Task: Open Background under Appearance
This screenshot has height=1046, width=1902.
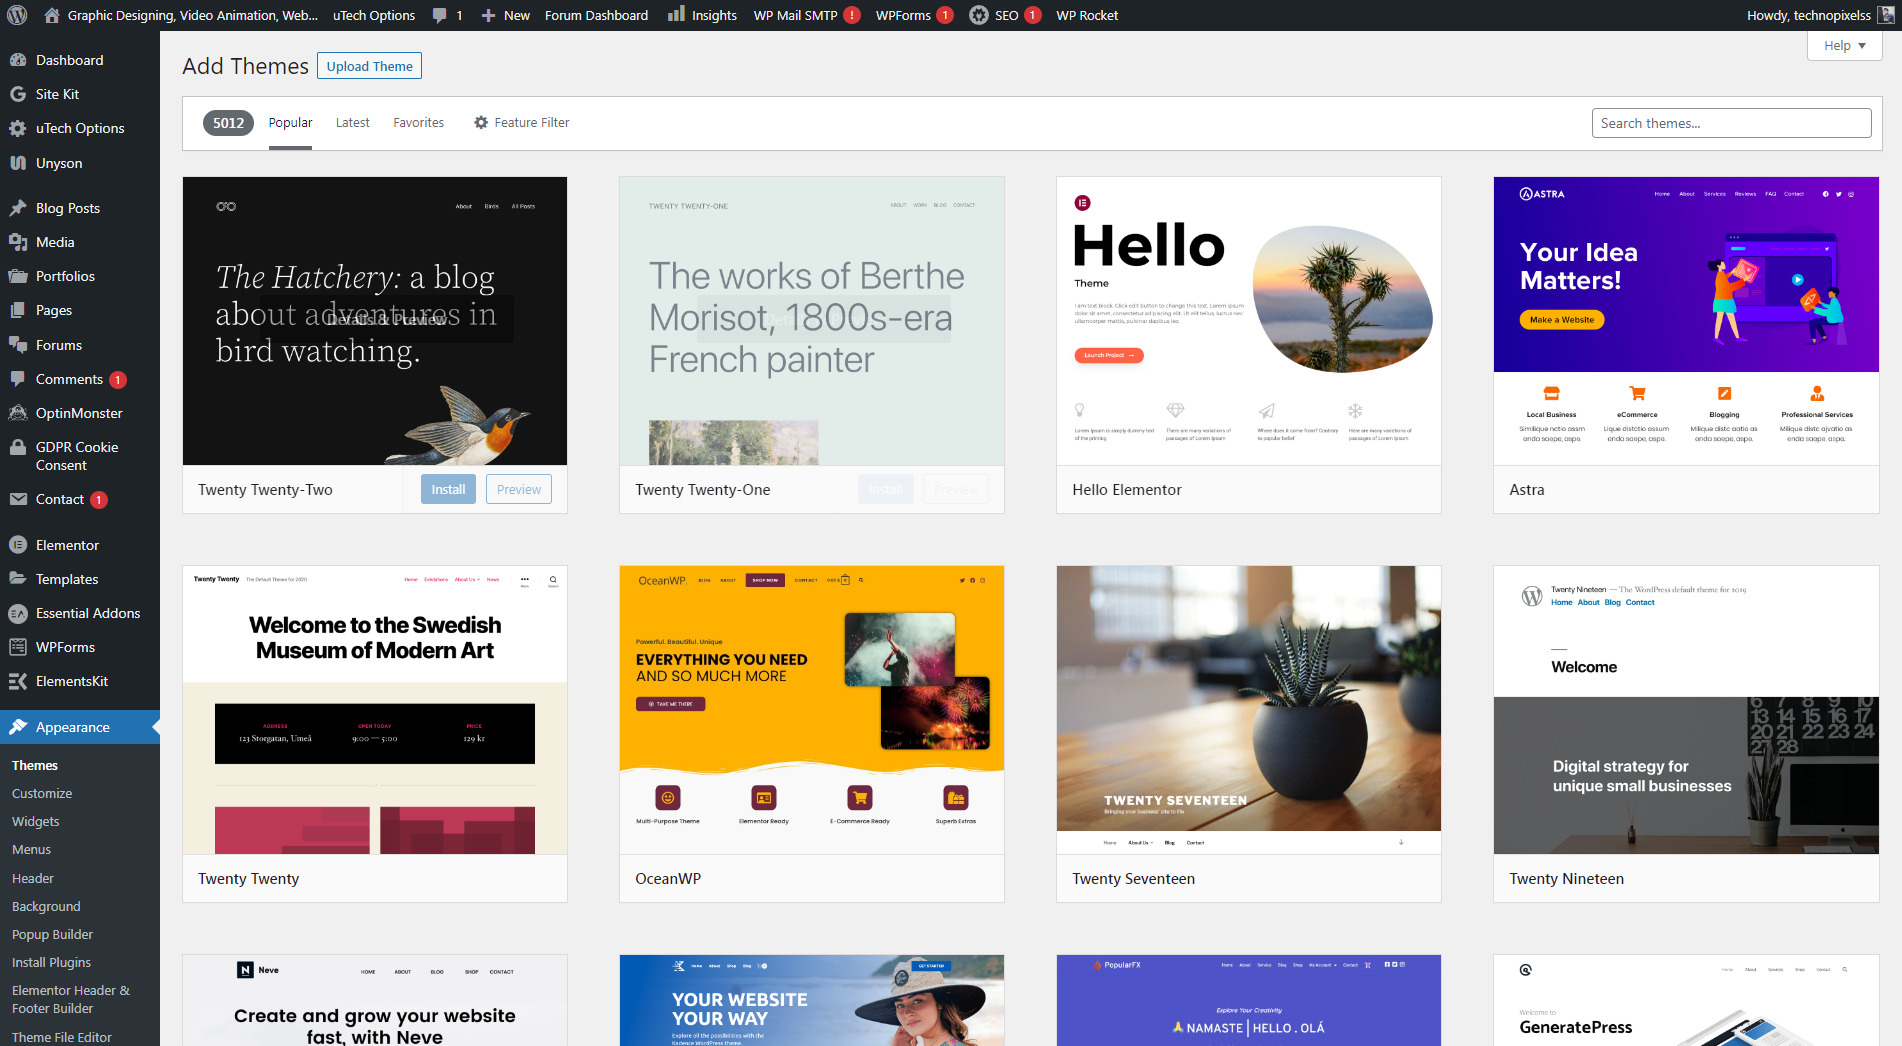Action: (46, 906)
